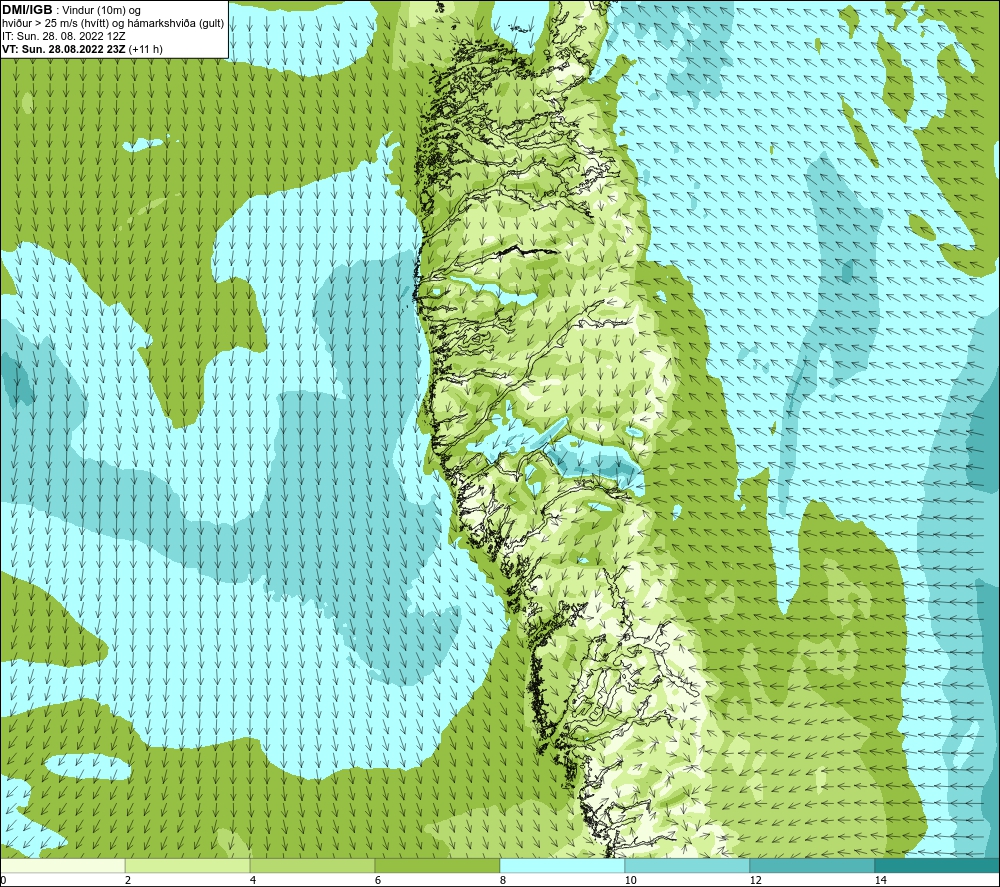This screenshot has height=887, width=1000.
Task: Click the '4' label on the wind scale
Action: 253,881
